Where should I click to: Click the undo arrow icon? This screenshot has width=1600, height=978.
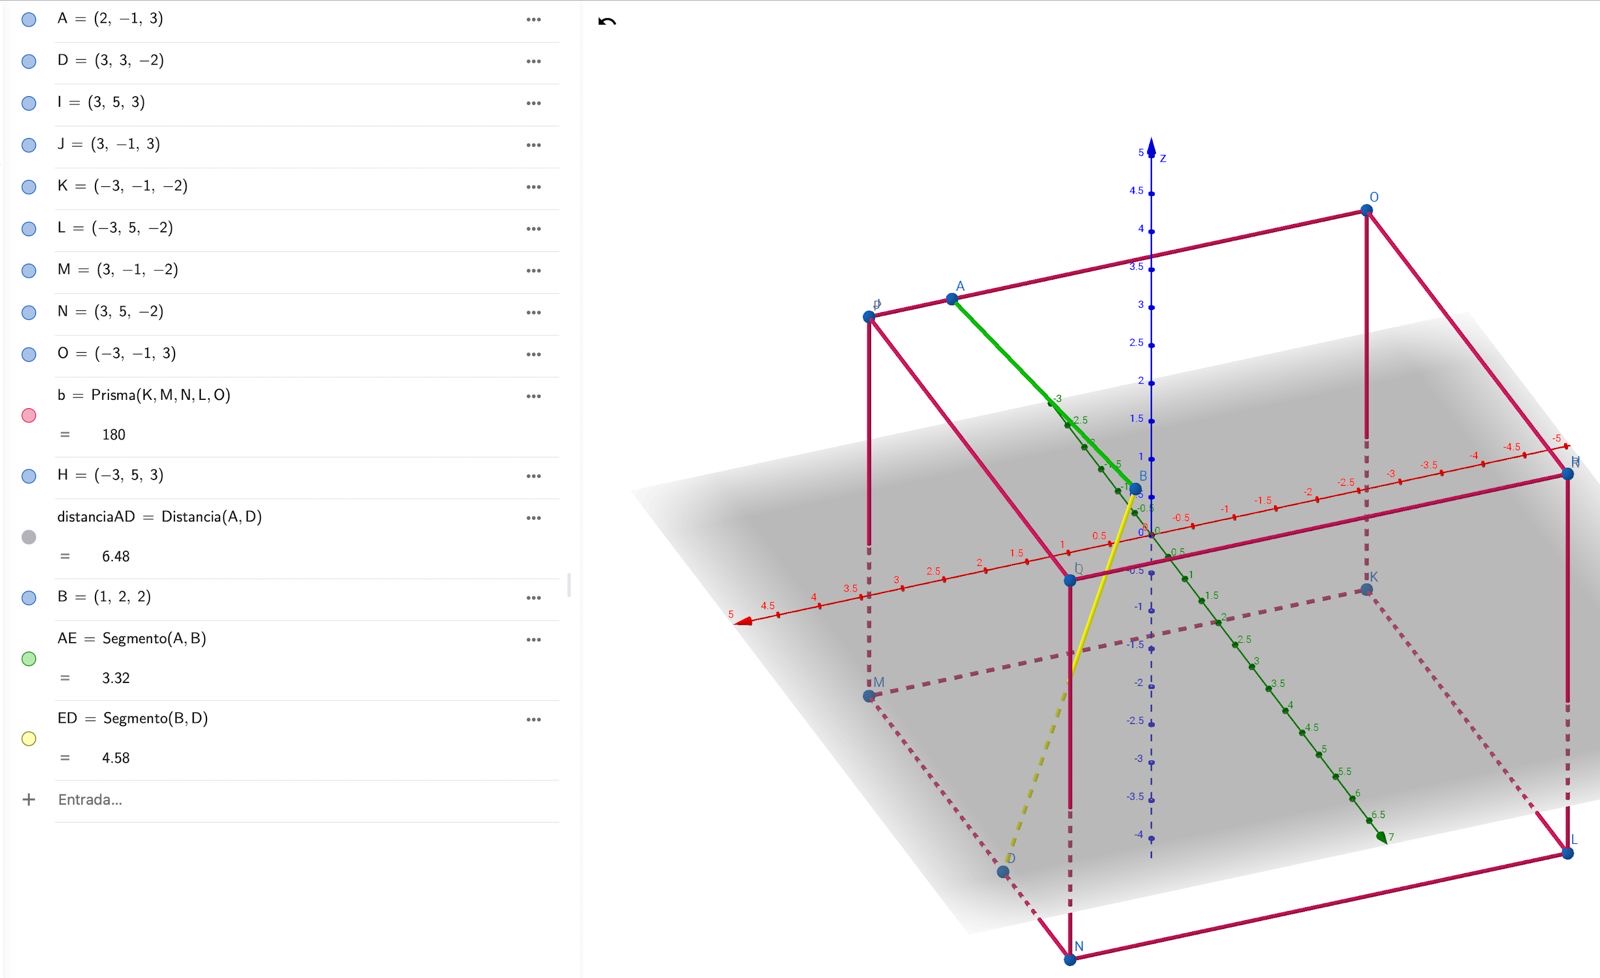pos(607,21)
